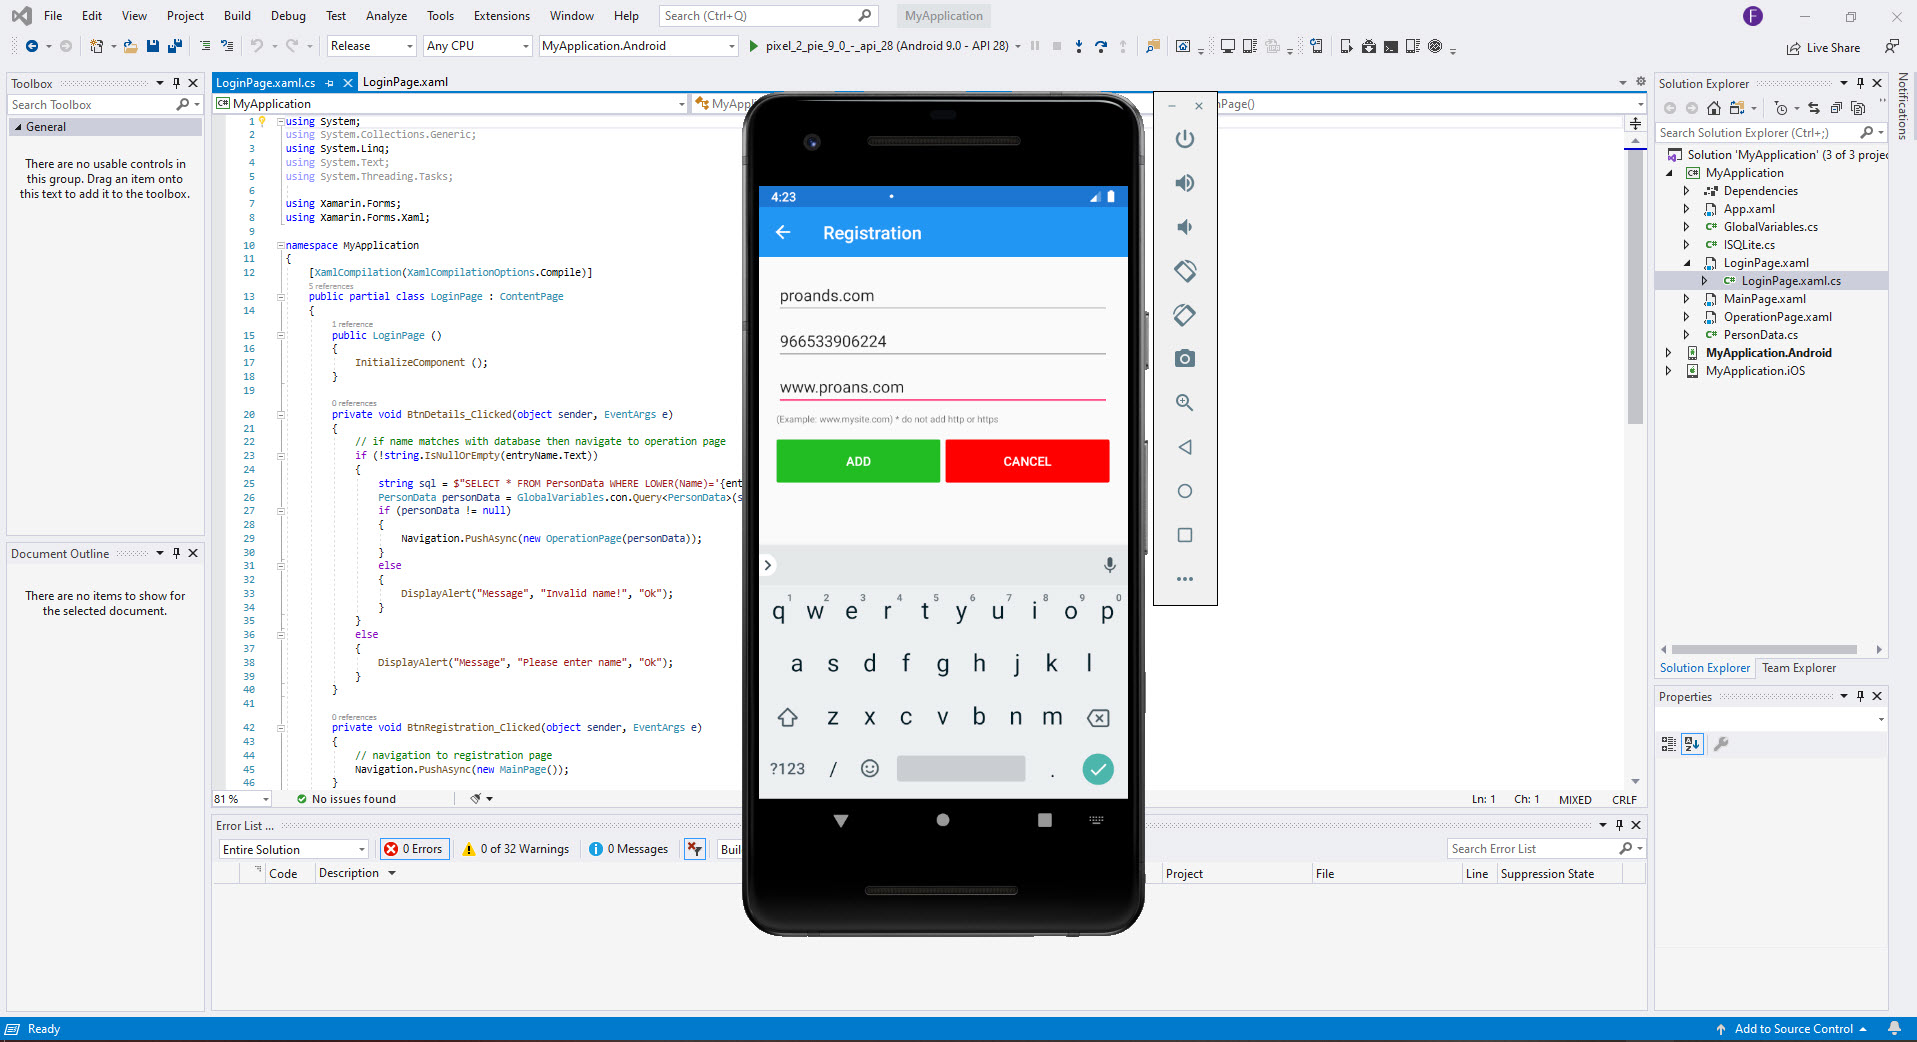This screenshot has height=1042, width=1917.
Task: Click emulator zoom magnifier icon
Action: click(x=1185, y=403)
